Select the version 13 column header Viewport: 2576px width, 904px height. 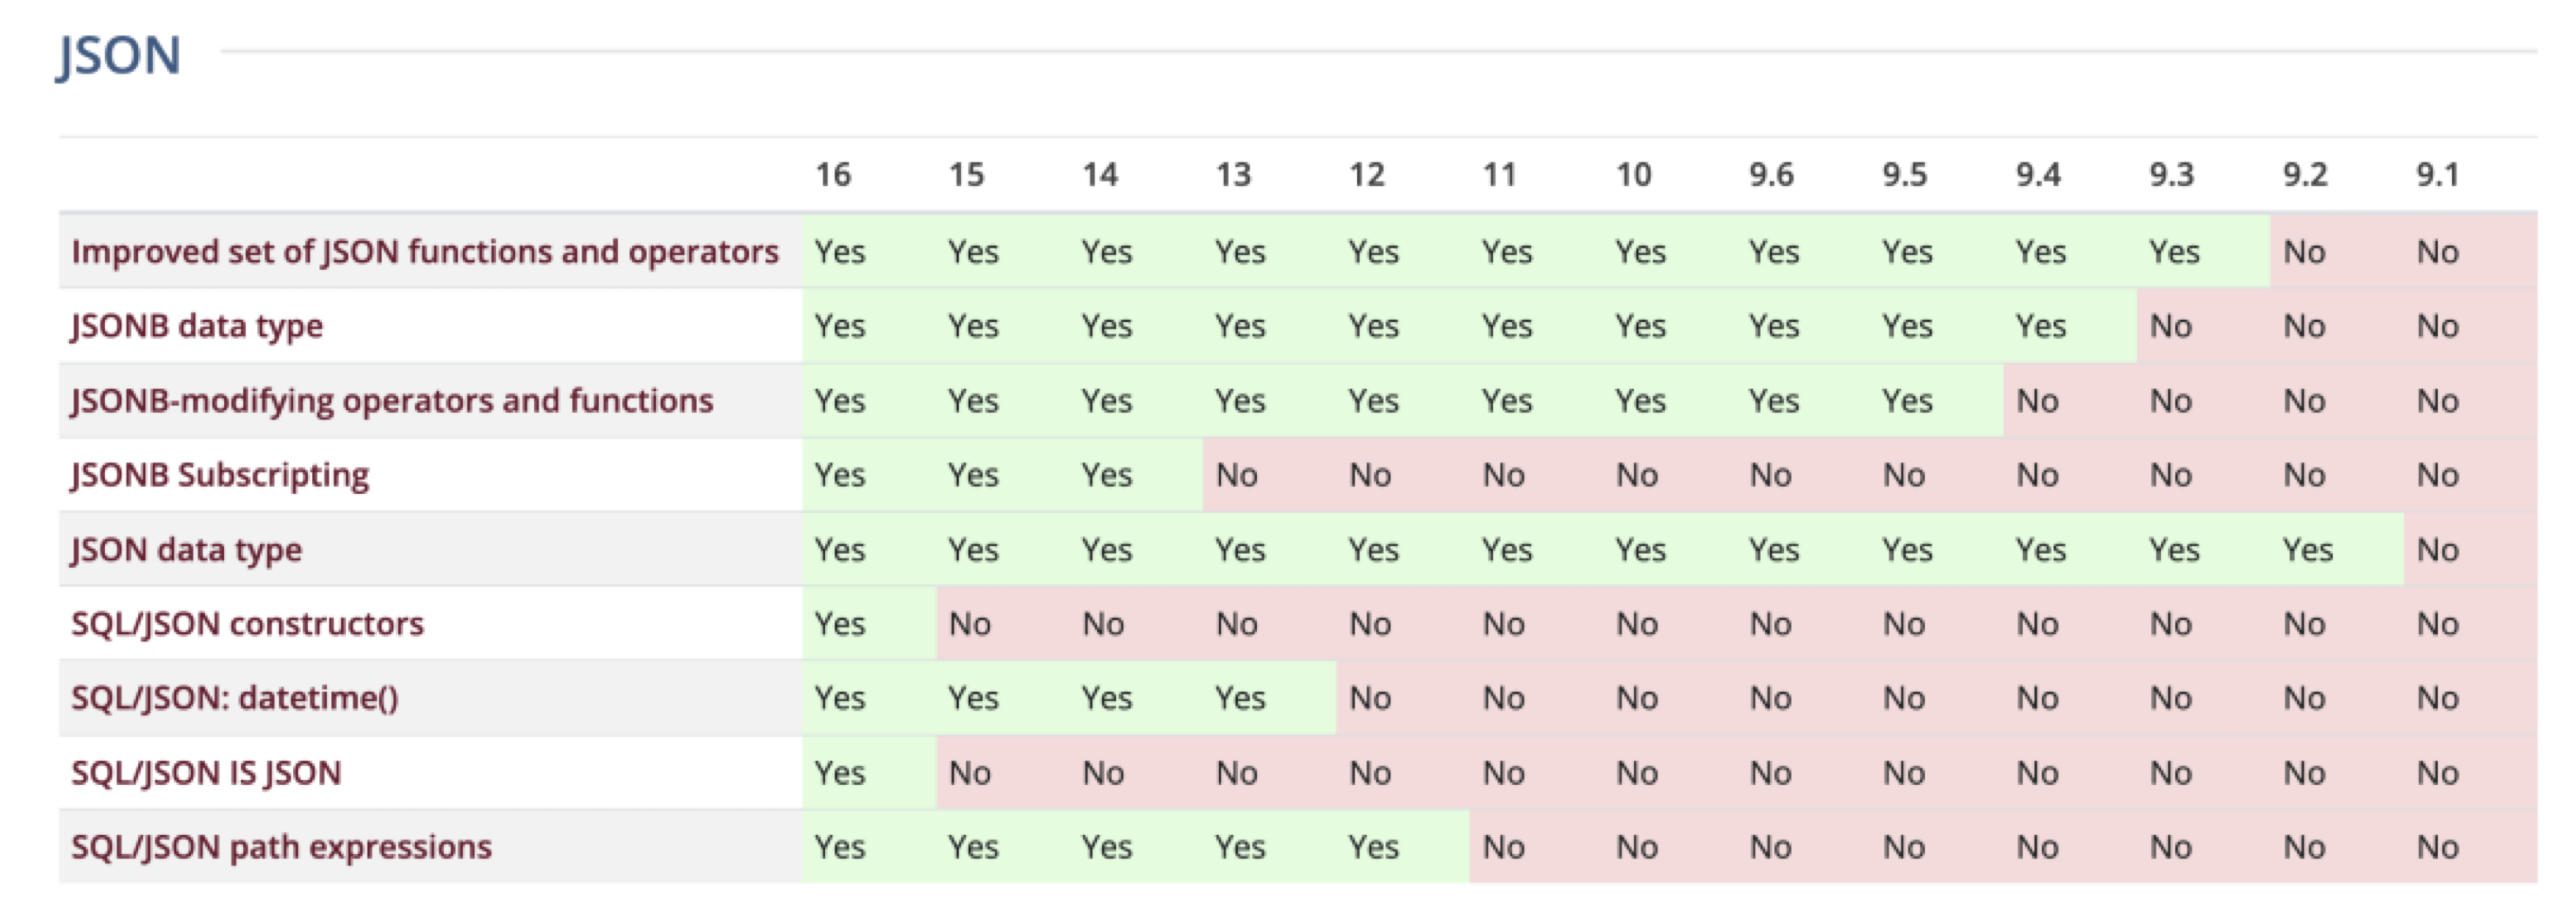pos(1233,175)
